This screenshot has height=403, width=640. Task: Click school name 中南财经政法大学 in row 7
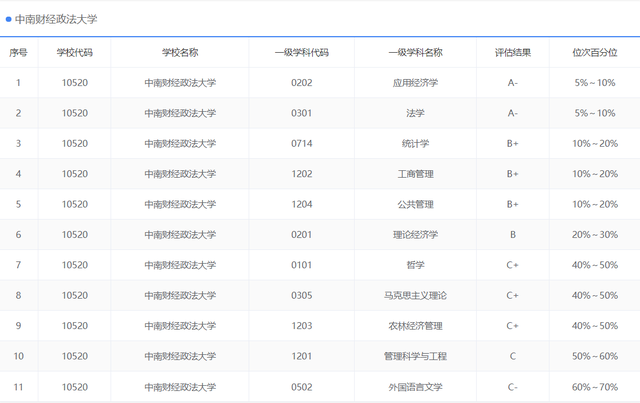[180, 265]
